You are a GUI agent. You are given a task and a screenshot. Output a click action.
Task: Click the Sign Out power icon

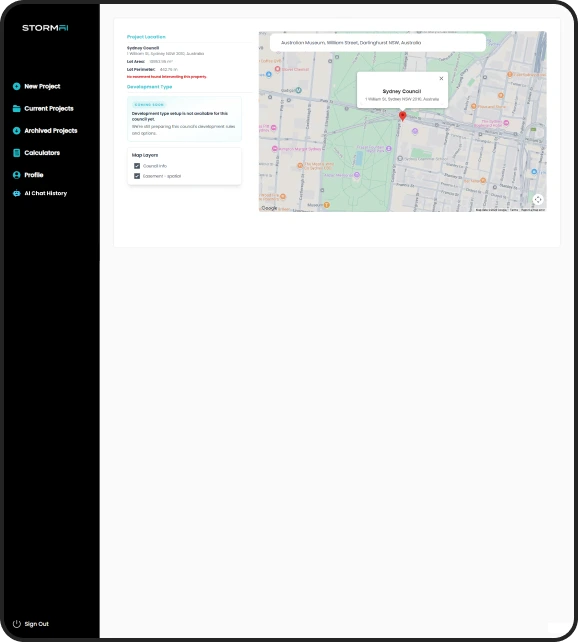(x=16, y=624)
